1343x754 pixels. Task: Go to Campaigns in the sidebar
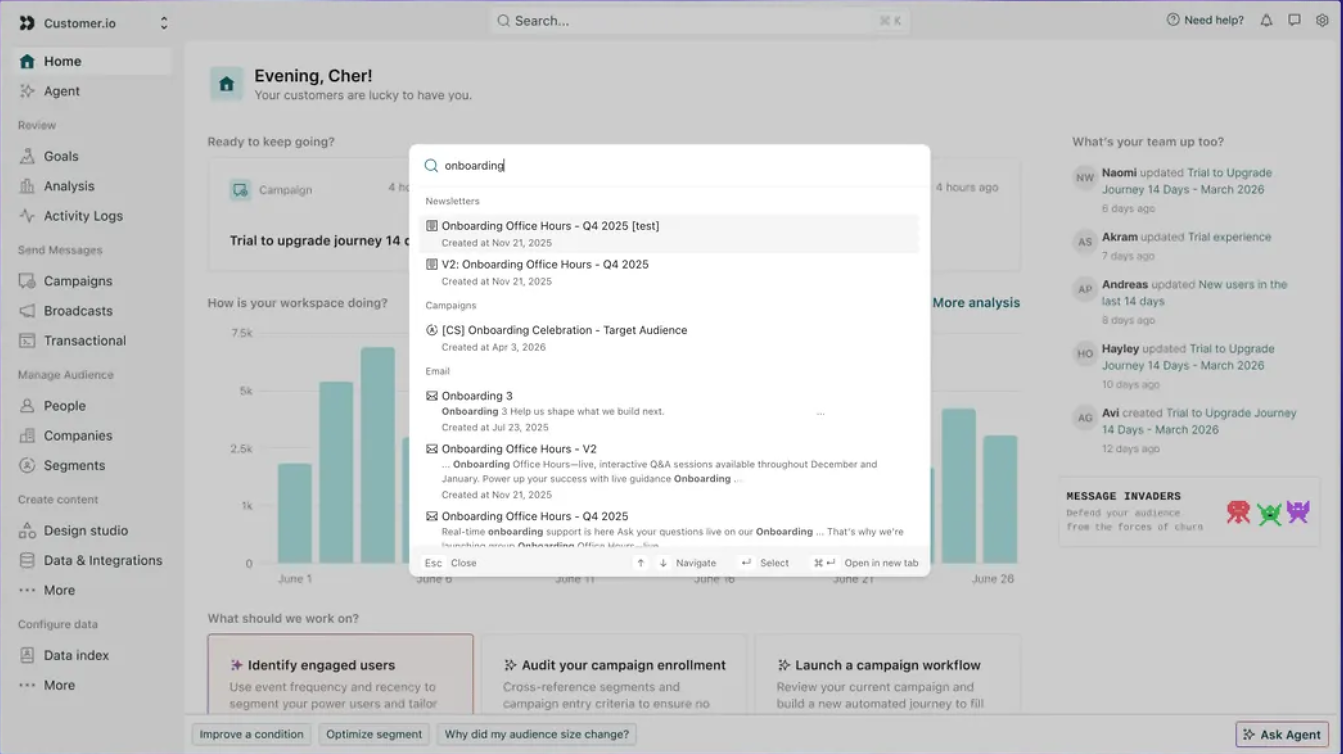(78, 281)
